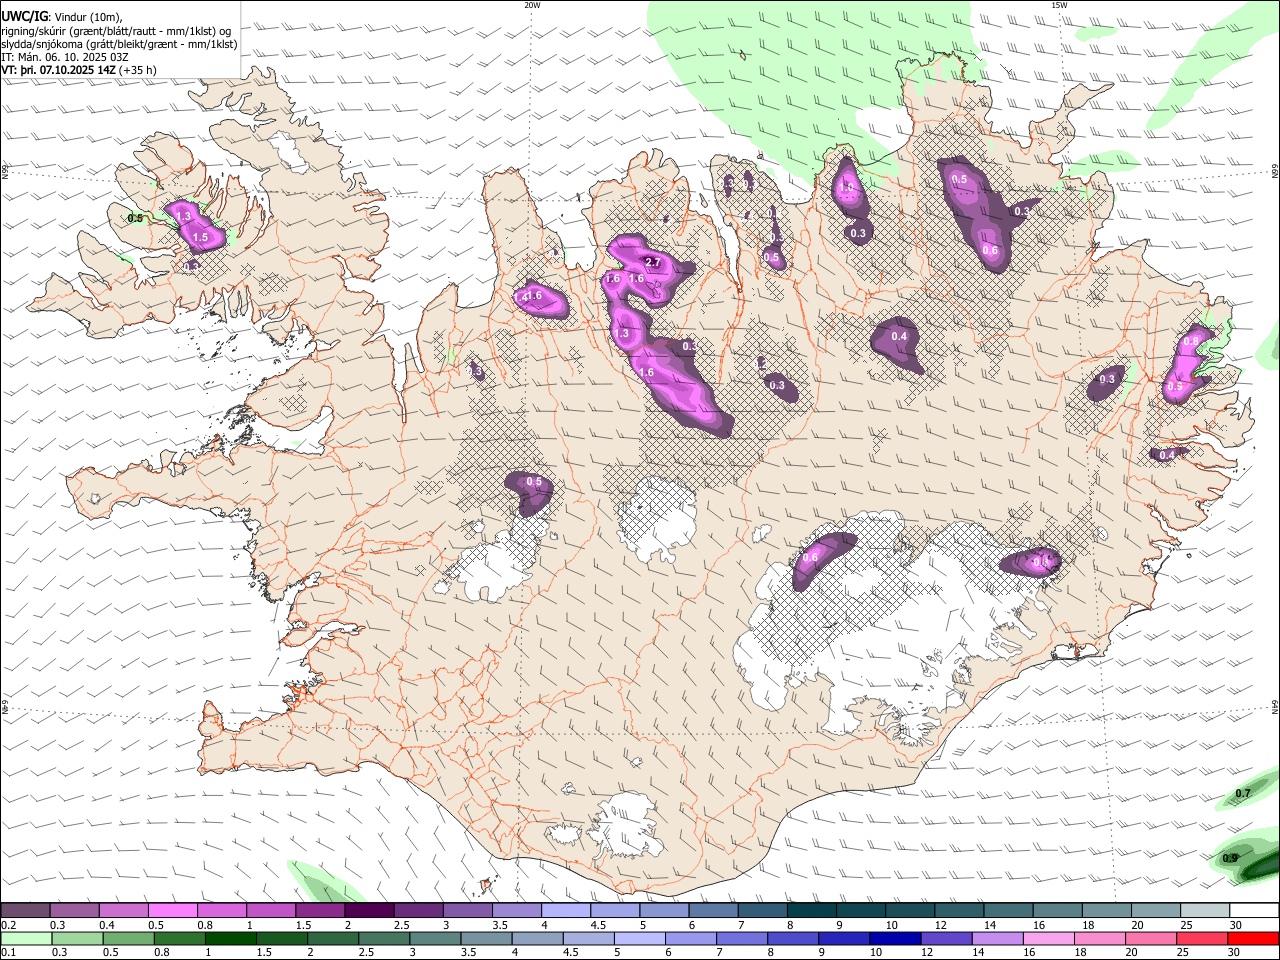Click the '0.2' label on the top legend row
Viewport: 1280px width, 960px height.
tap(7, 925)
